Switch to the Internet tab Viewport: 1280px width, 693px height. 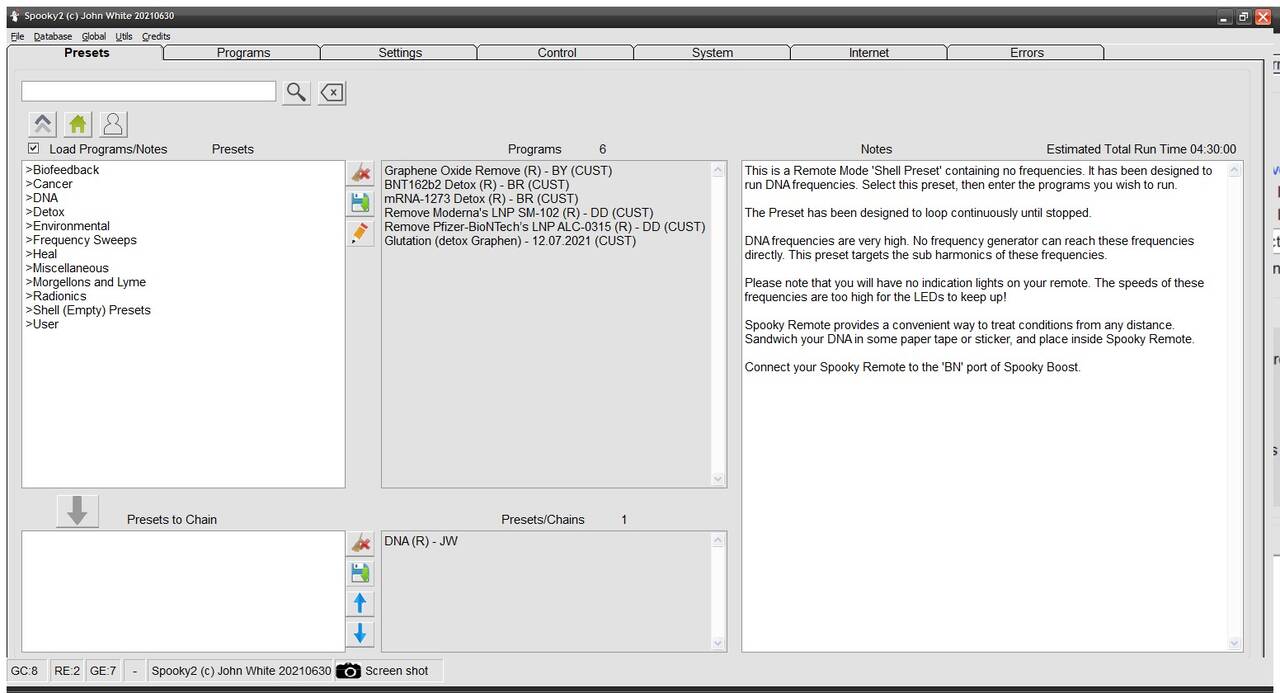click(869, 53)
